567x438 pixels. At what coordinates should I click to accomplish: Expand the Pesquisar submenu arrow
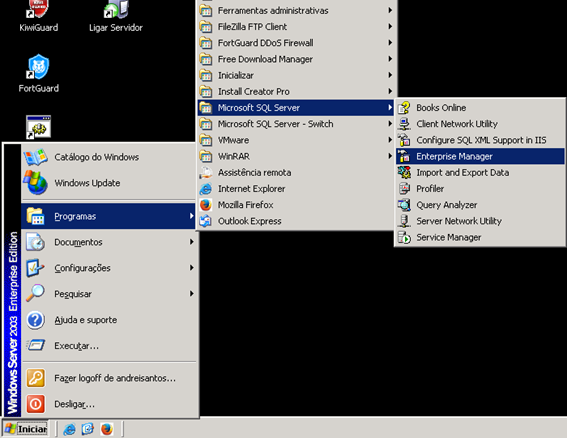click(x=192, y=293)
